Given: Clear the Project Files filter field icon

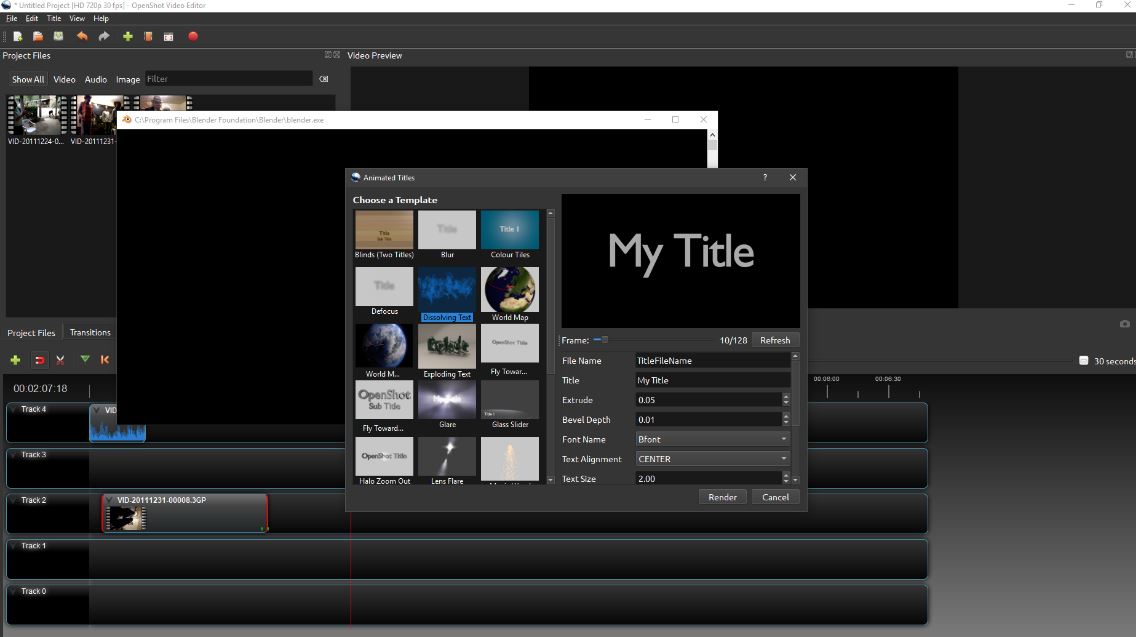Looking at the screenshot, I should 324,79.
